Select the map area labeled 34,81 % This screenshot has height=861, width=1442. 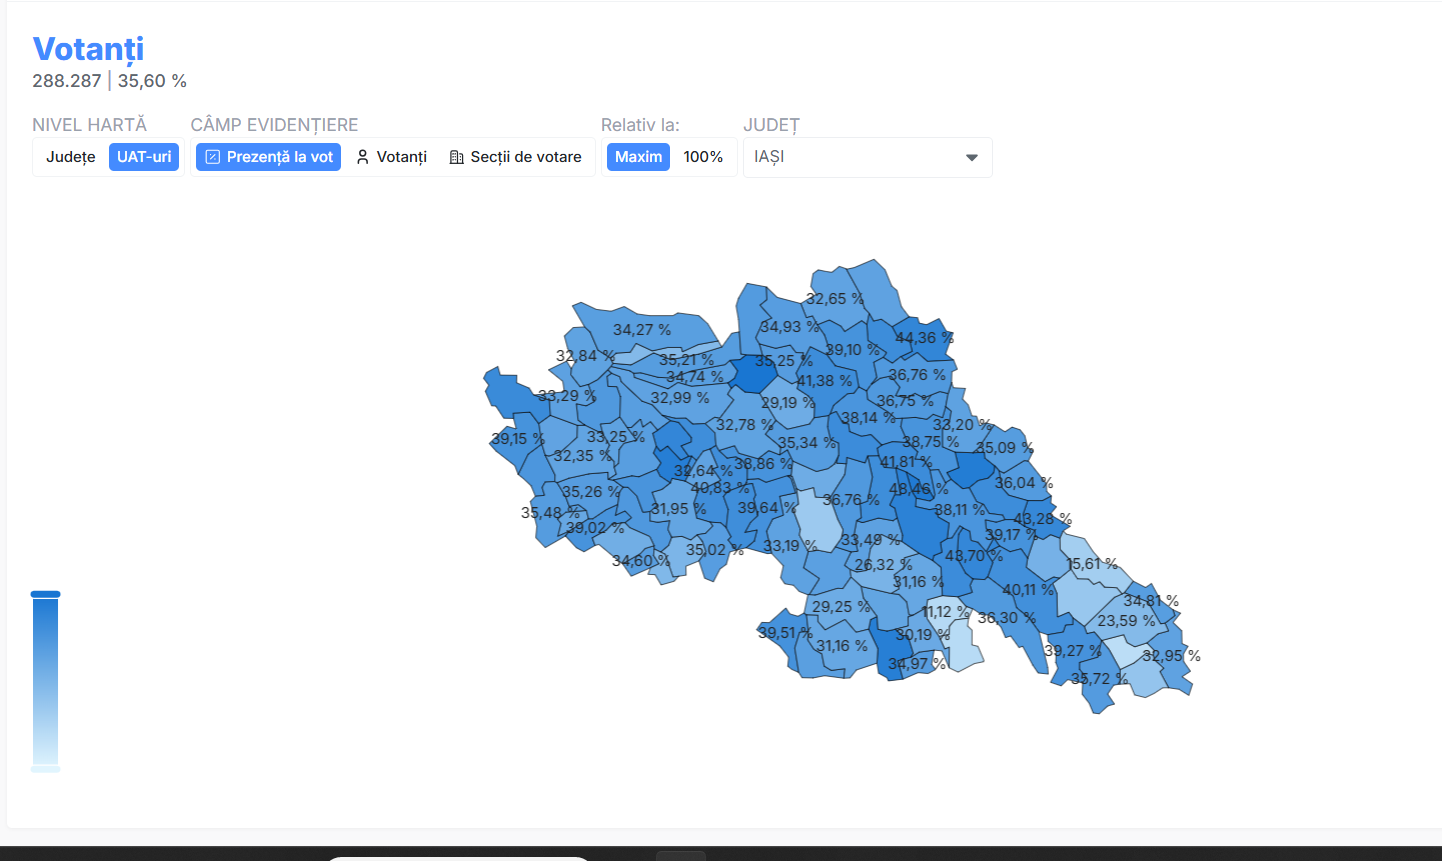point(1151,601)
